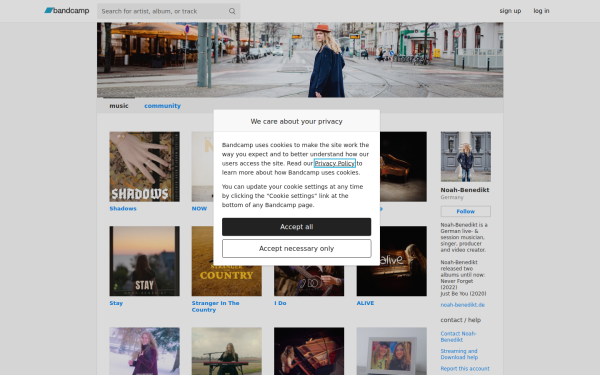Follow Noah-Benedikt
600x375 pixels.
pyautogui.click(x=465, y=211)
